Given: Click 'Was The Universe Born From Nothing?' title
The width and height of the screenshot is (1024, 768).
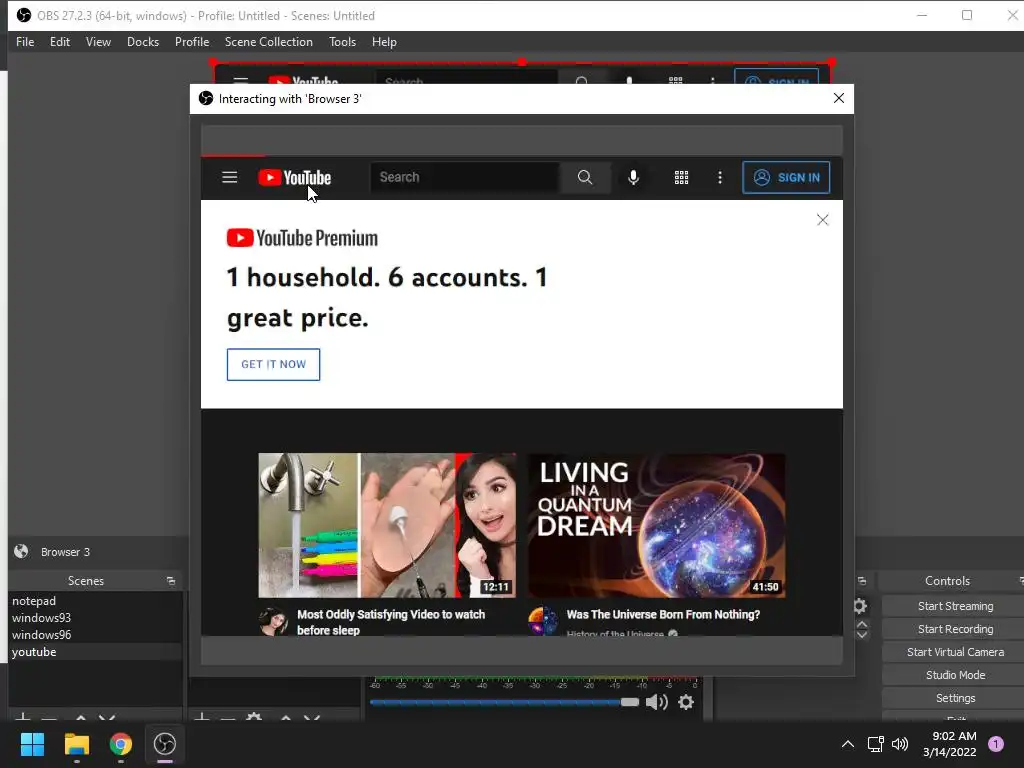Looking at the screenshot, I should click(663, 615).
